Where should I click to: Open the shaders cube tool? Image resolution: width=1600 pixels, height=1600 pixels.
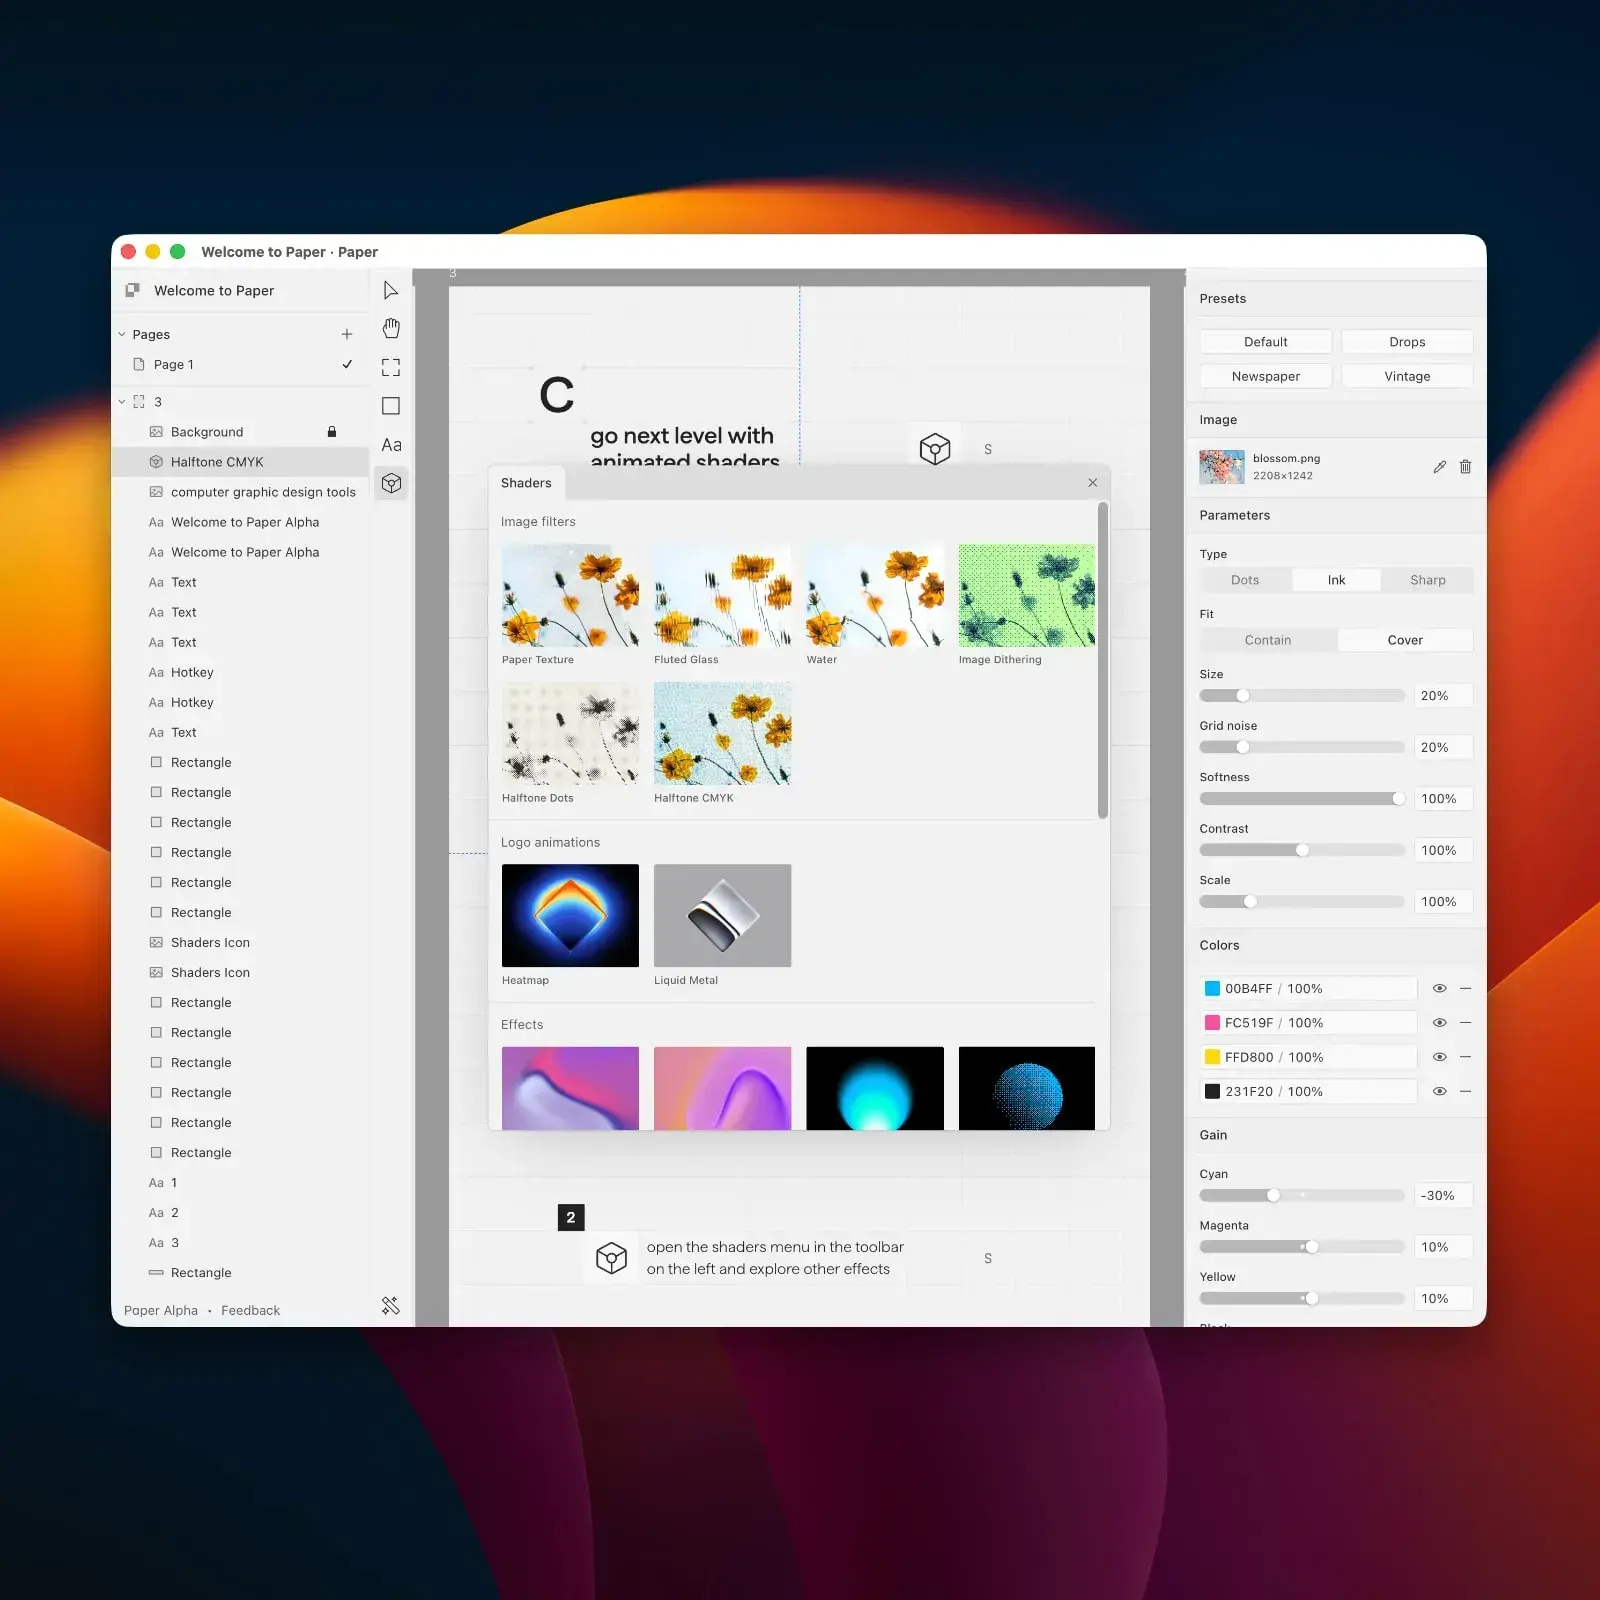tap(391, 484)
